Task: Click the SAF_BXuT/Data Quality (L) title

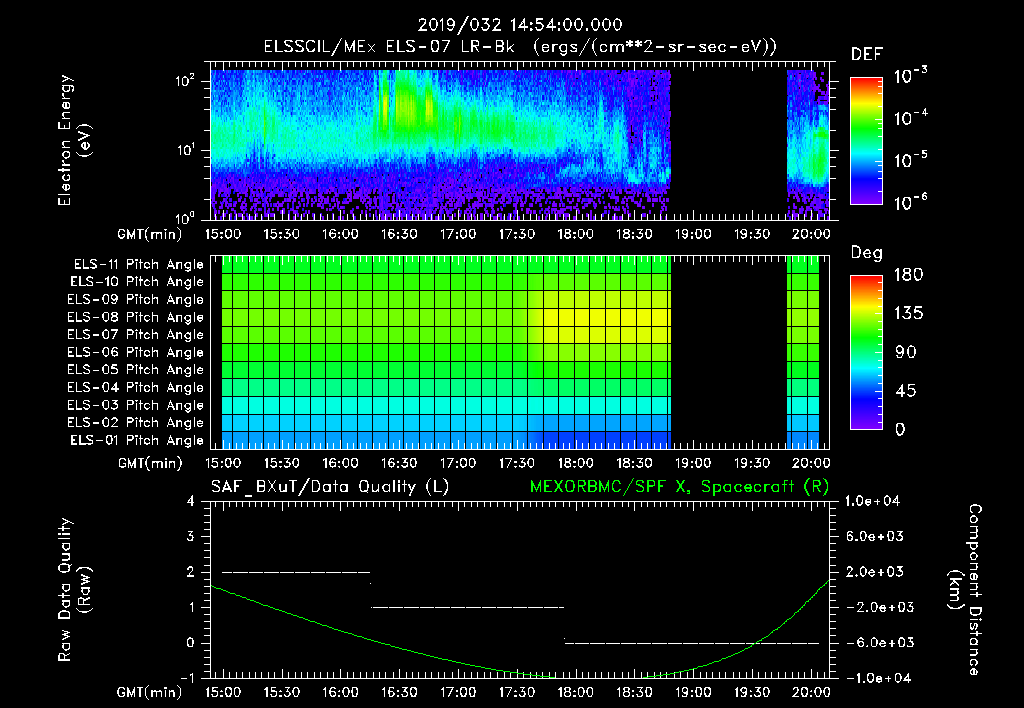Action: tap(330, 487)
